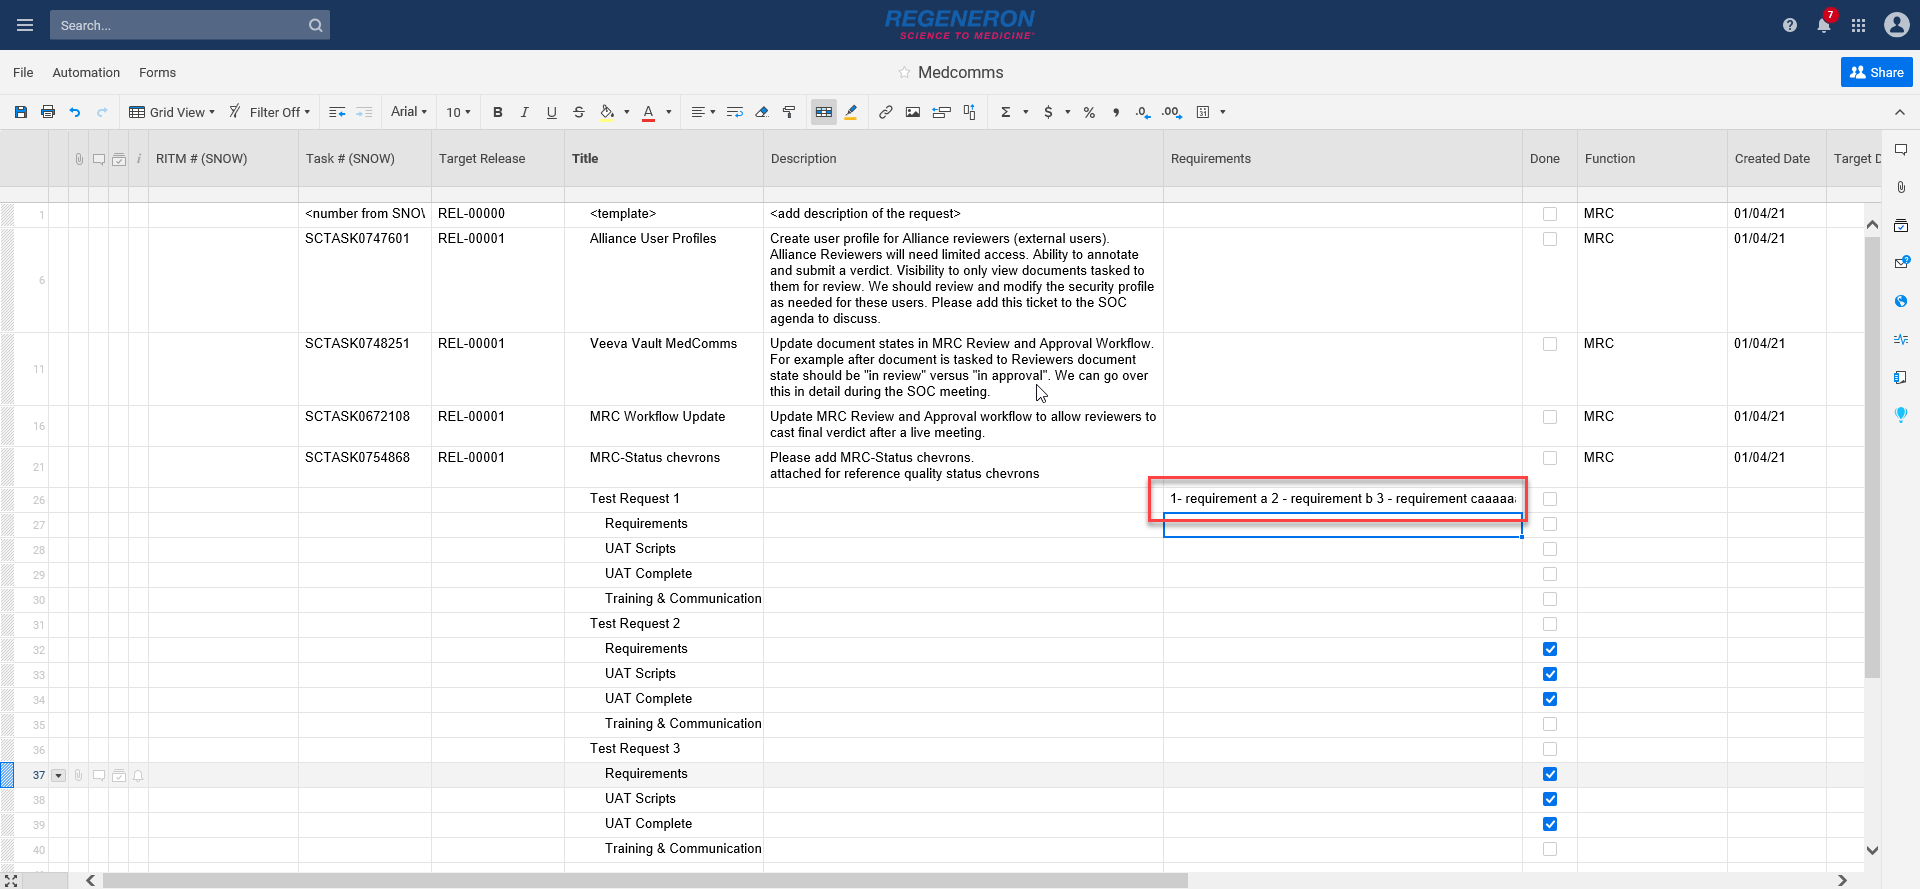Clear formatting with the eraser icon

point(762,112)
